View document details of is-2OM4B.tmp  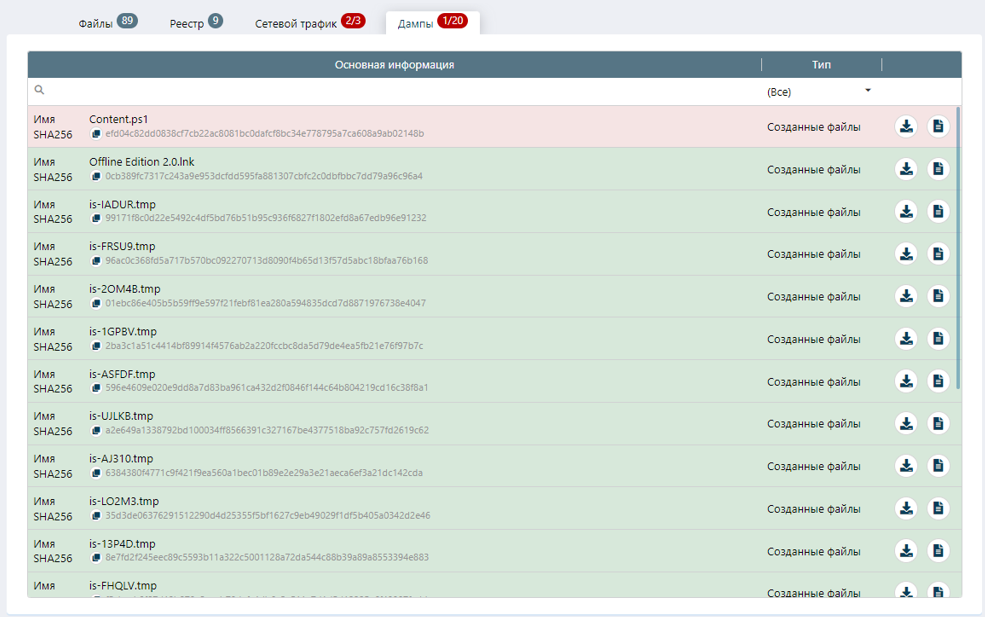938,296
